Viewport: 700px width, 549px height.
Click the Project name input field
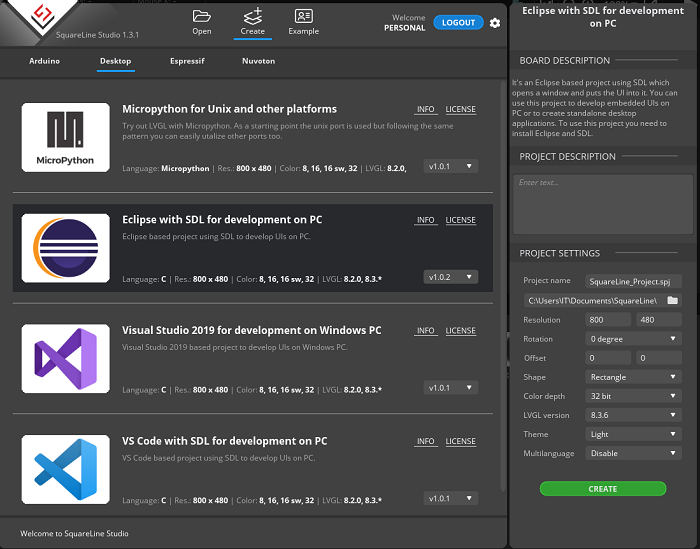point(633,281)
